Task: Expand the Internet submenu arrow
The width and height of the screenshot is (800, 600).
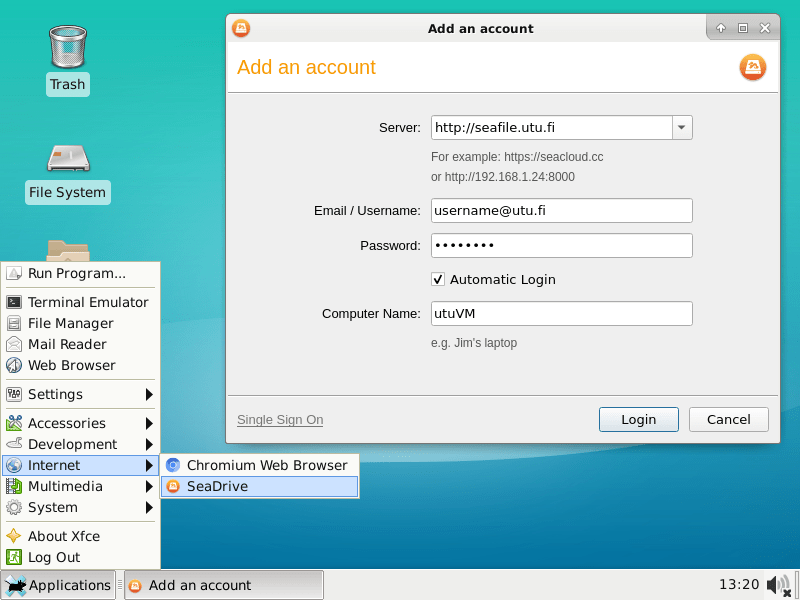Action: coord(149,465)
